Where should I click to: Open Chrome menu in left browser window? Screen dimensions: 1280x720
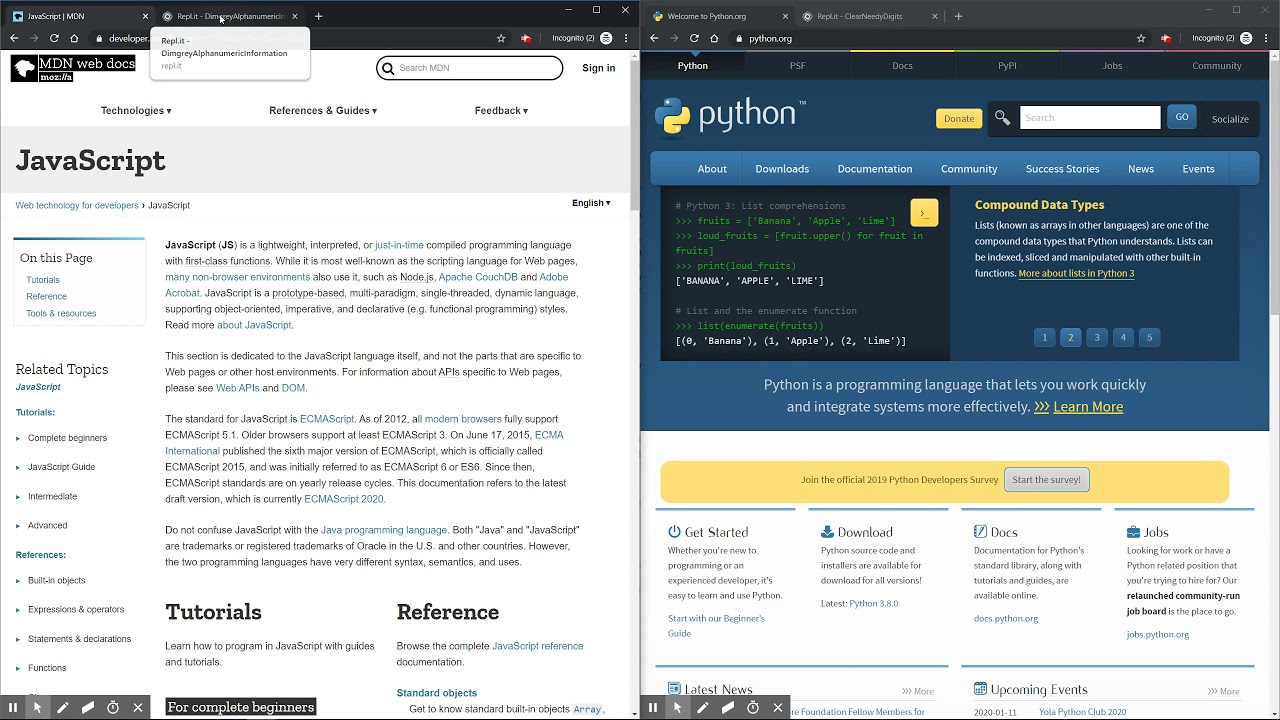[x=626, y=38]
